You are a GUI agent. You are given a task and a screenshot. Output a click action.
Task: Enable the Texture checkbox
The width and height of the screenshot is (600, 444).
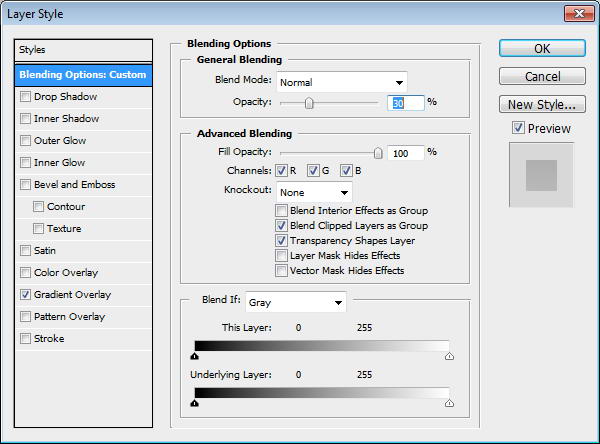click(38, 229)
